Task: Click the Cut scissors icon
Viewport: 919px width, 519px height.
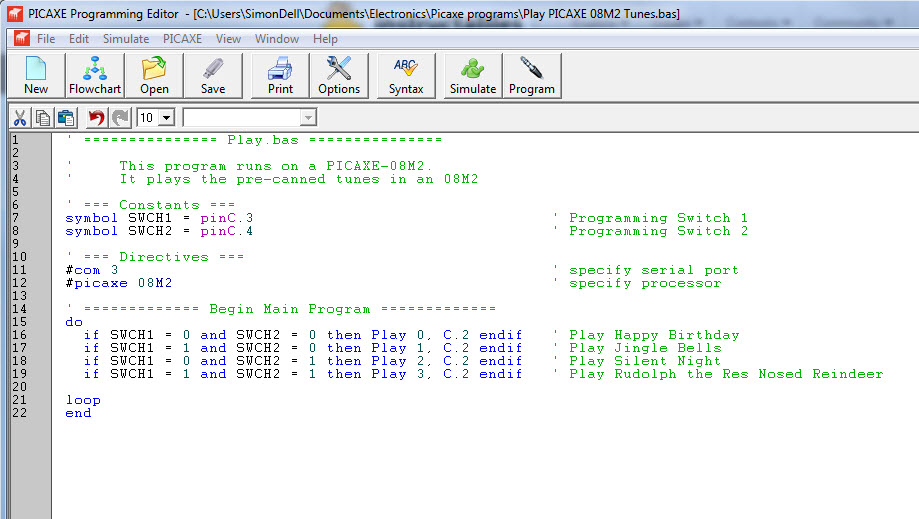Action: pyautogui.click(x=20, y=118)
